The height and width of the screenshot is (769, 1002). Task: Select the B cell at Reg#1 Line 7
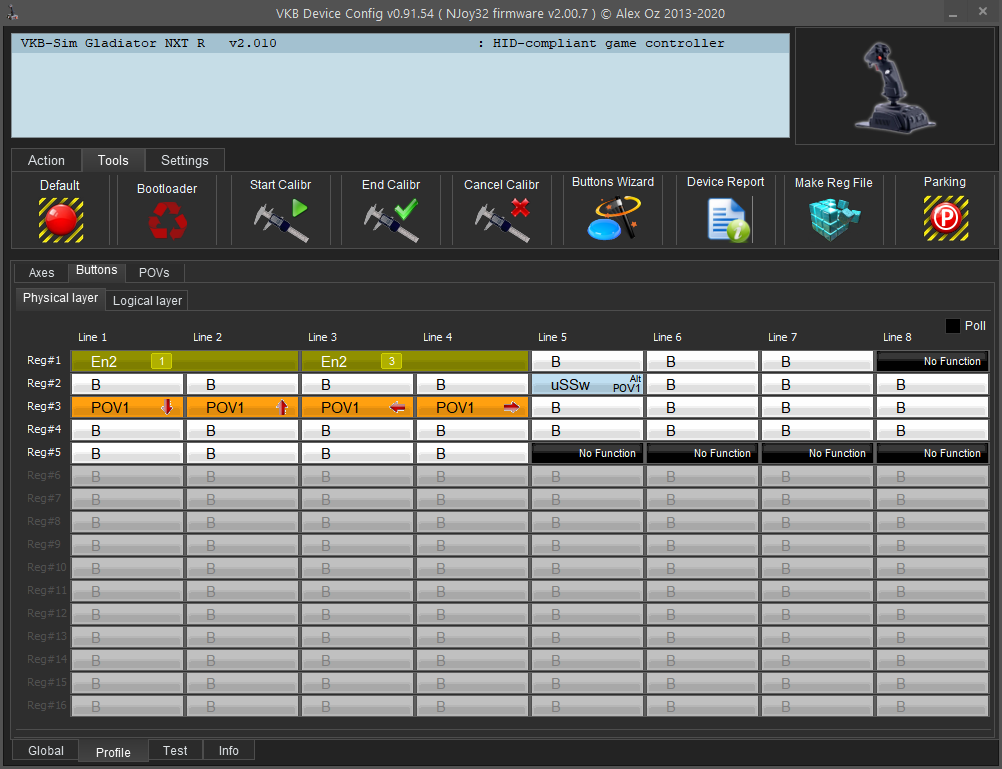(817, 361)
